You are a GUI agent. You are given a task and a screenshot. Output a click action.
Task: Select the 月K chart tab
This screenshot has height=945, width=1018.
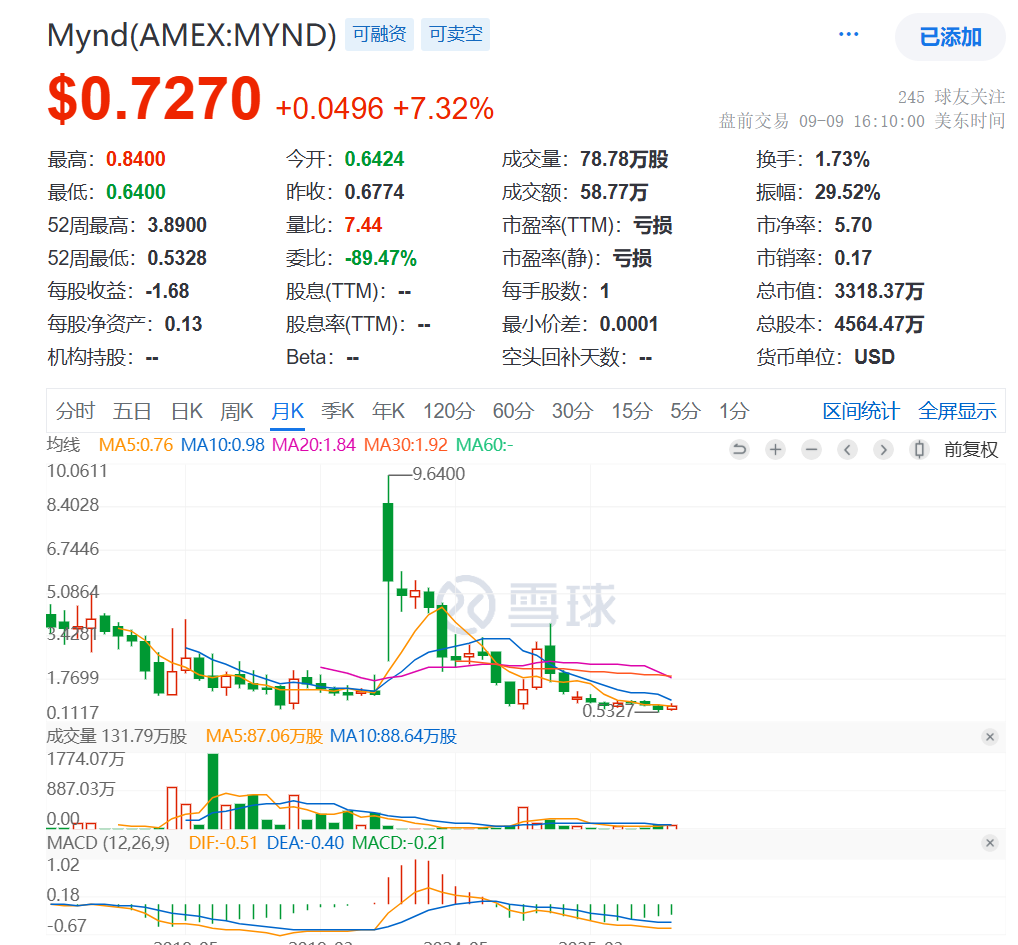[x=288, y=411]
